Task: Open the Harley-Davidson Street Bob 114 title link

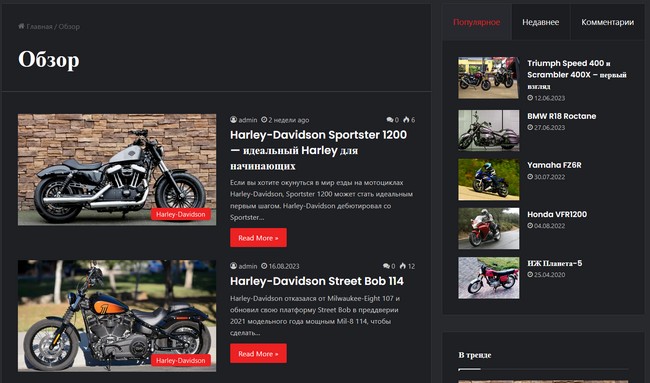Action: point(317,281)
